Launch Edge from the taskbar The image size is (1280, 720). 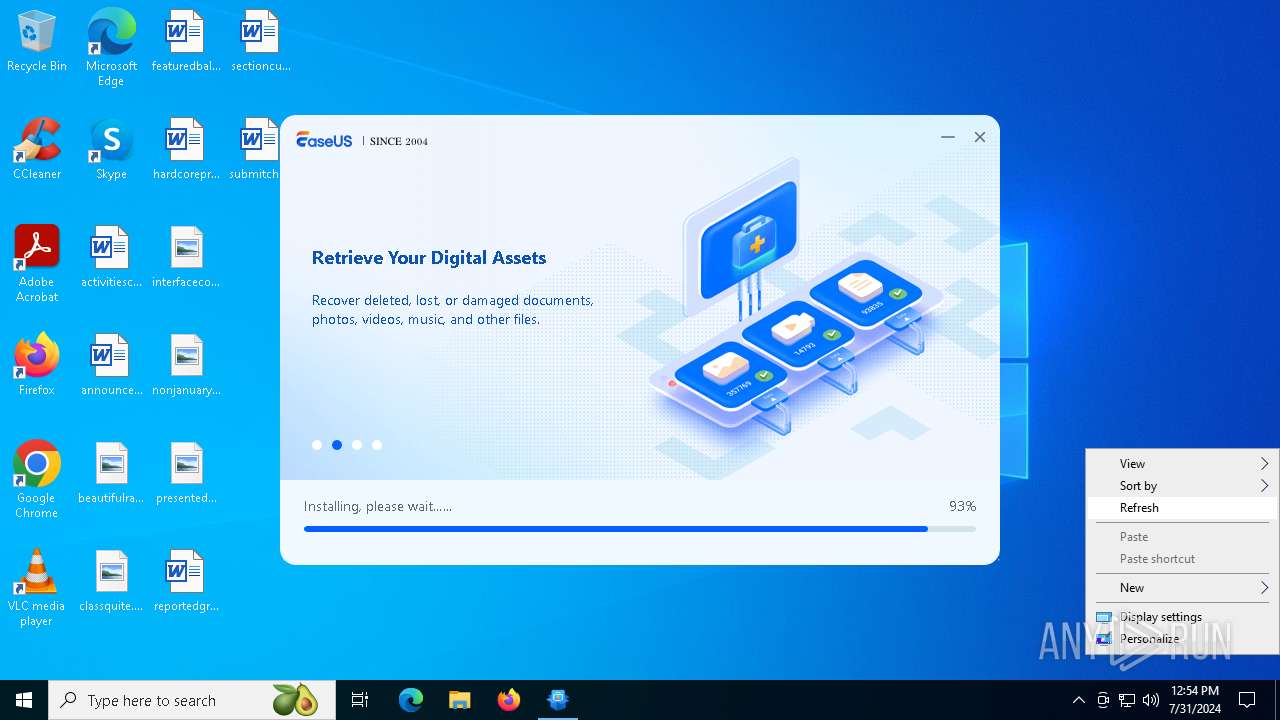(x=411, y=700)
